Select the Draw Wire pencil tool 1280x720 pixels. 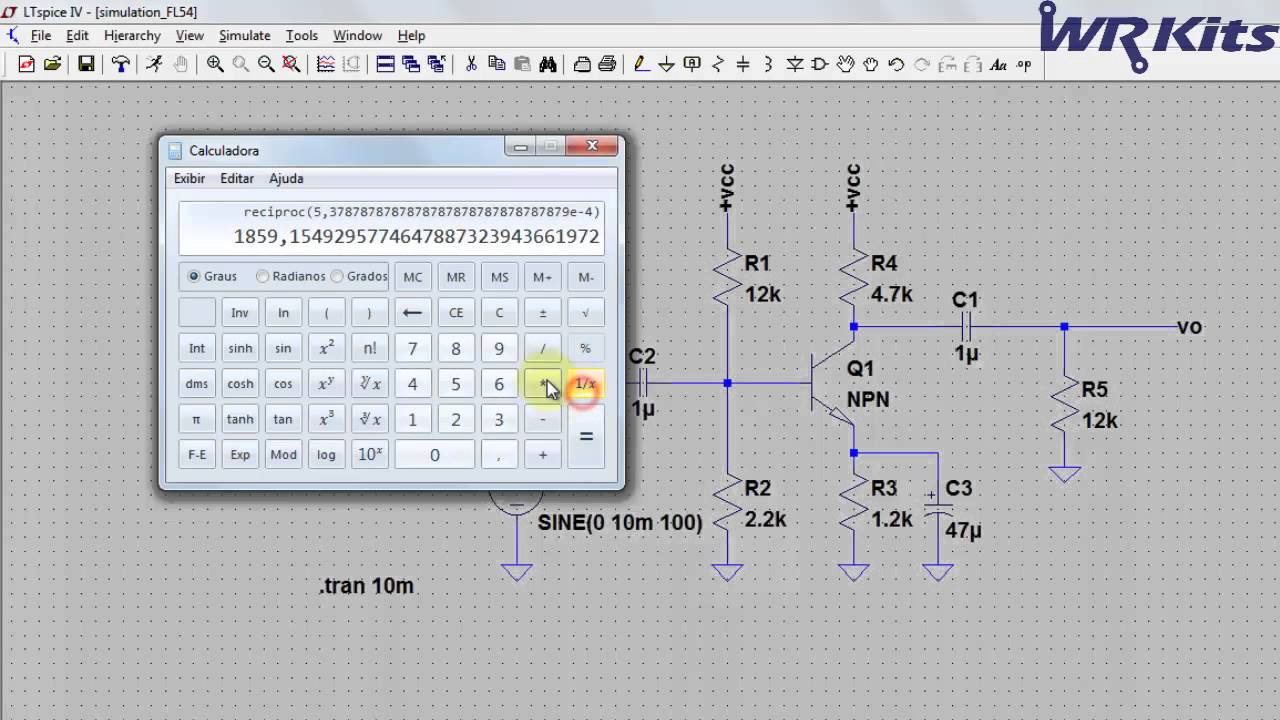[x=641, y=64]
